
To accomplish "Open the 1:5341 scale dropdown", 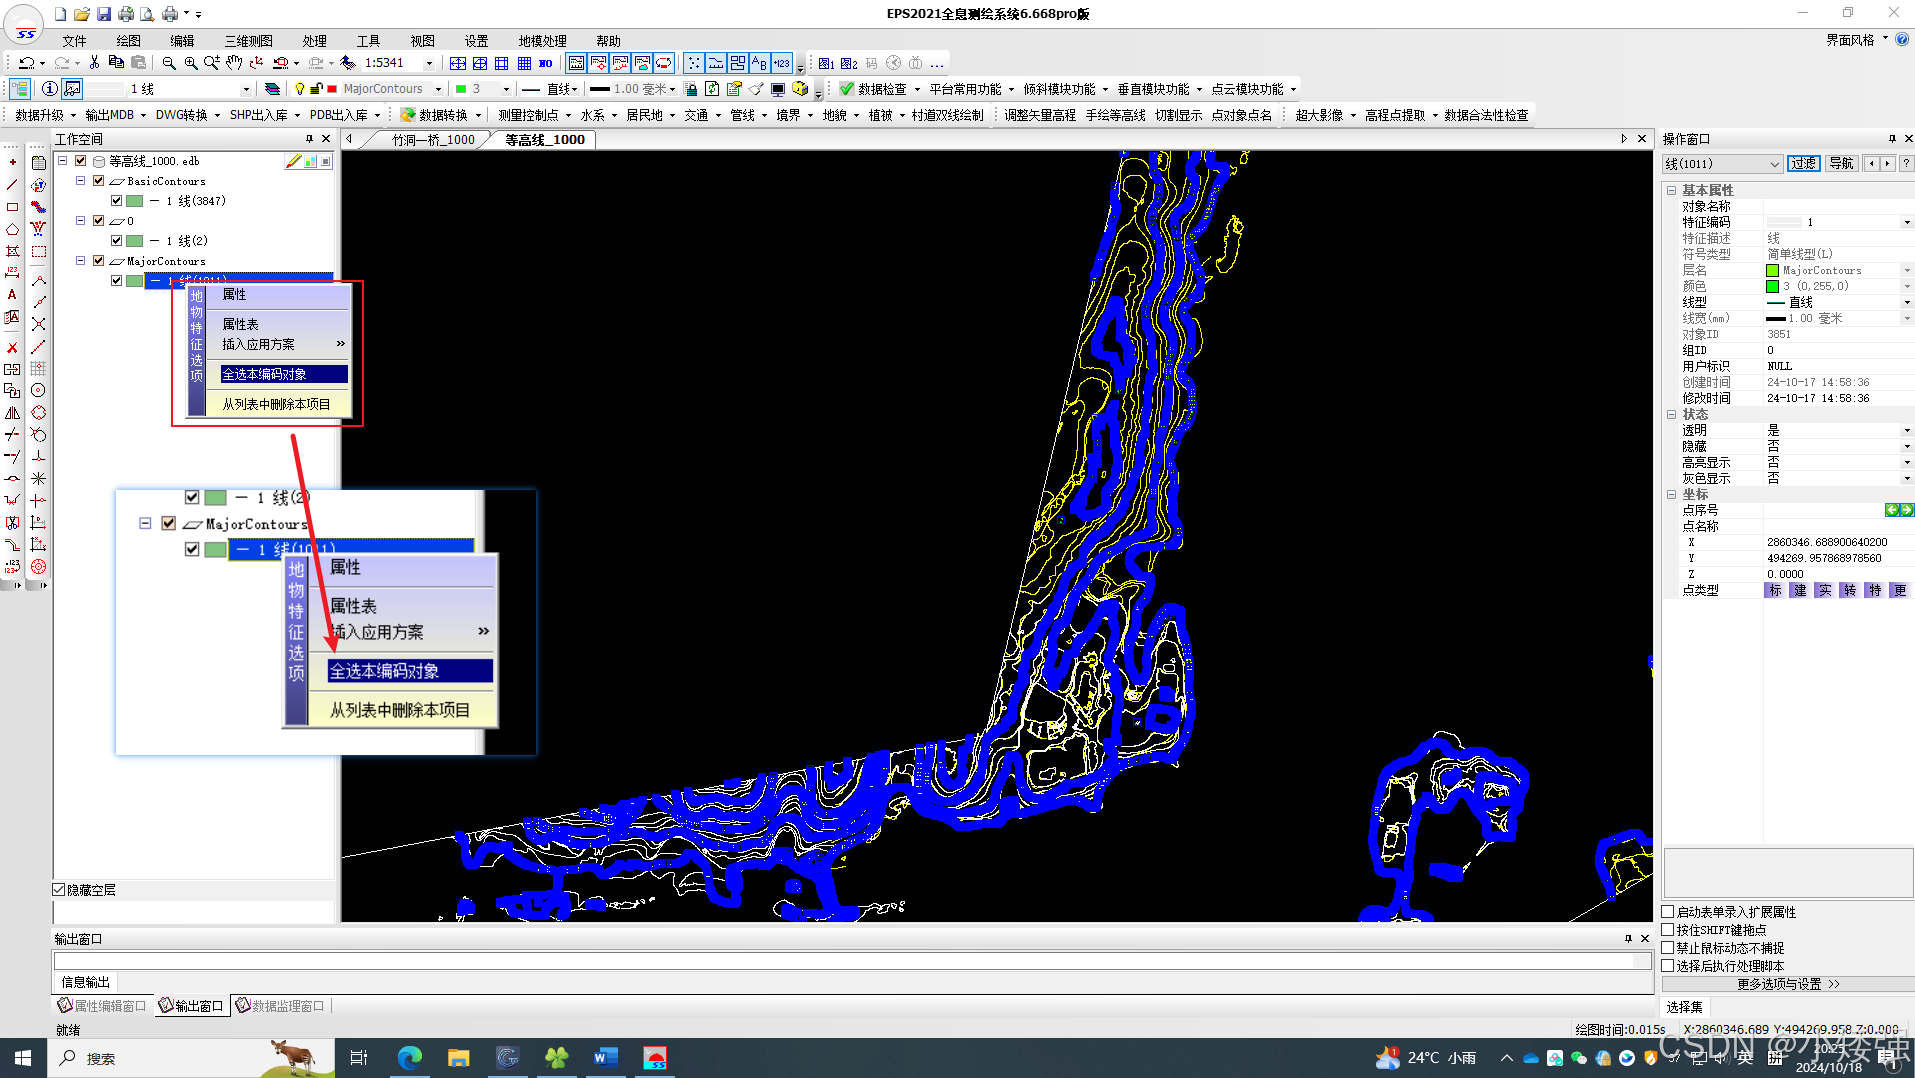I will click(x=430, y=63).
